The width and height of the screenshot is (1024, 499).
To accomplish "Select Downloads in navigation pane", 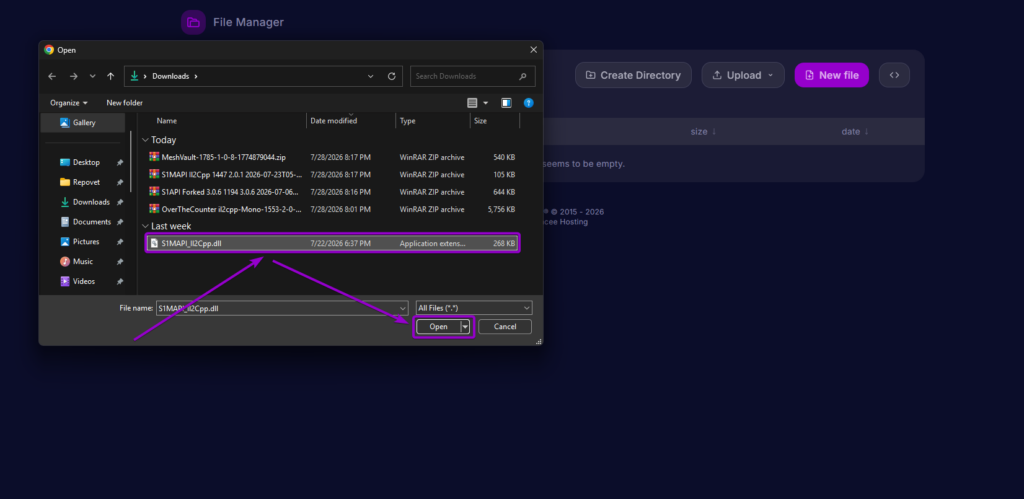I will [91, 202].
